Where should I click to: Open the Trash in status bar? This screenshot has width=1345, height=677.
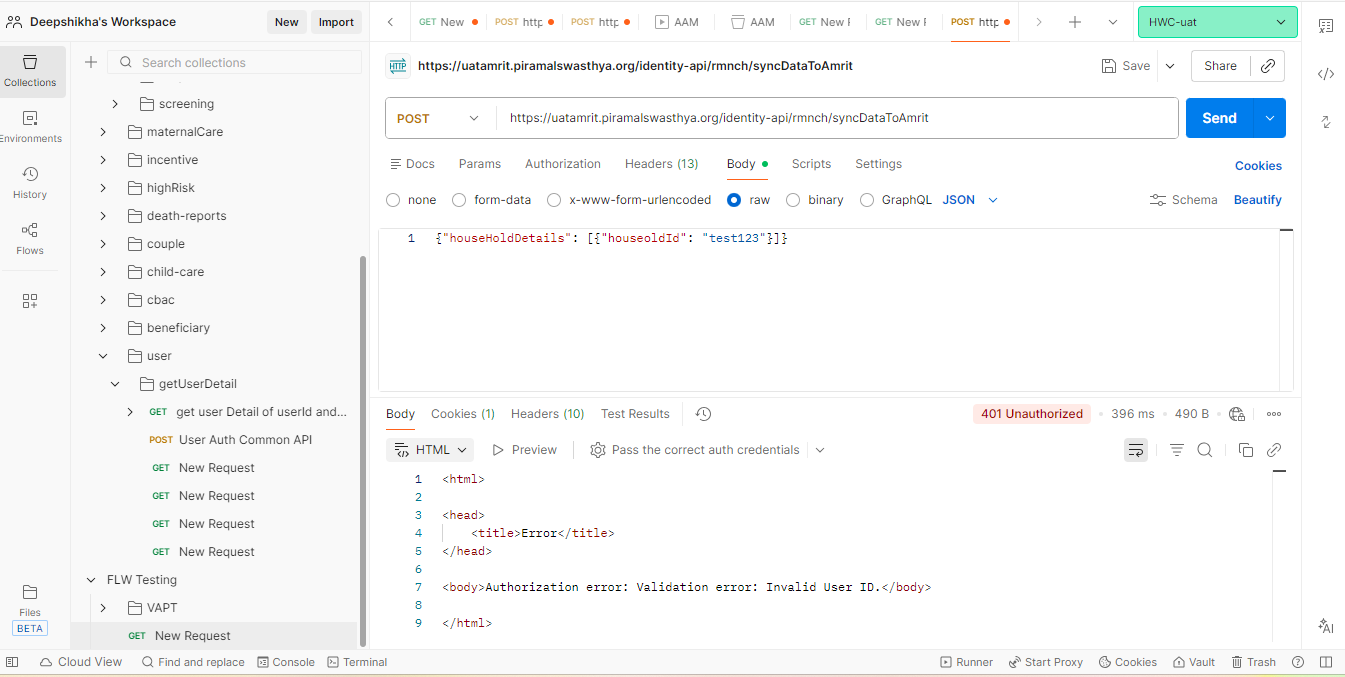click(1254, 662)
